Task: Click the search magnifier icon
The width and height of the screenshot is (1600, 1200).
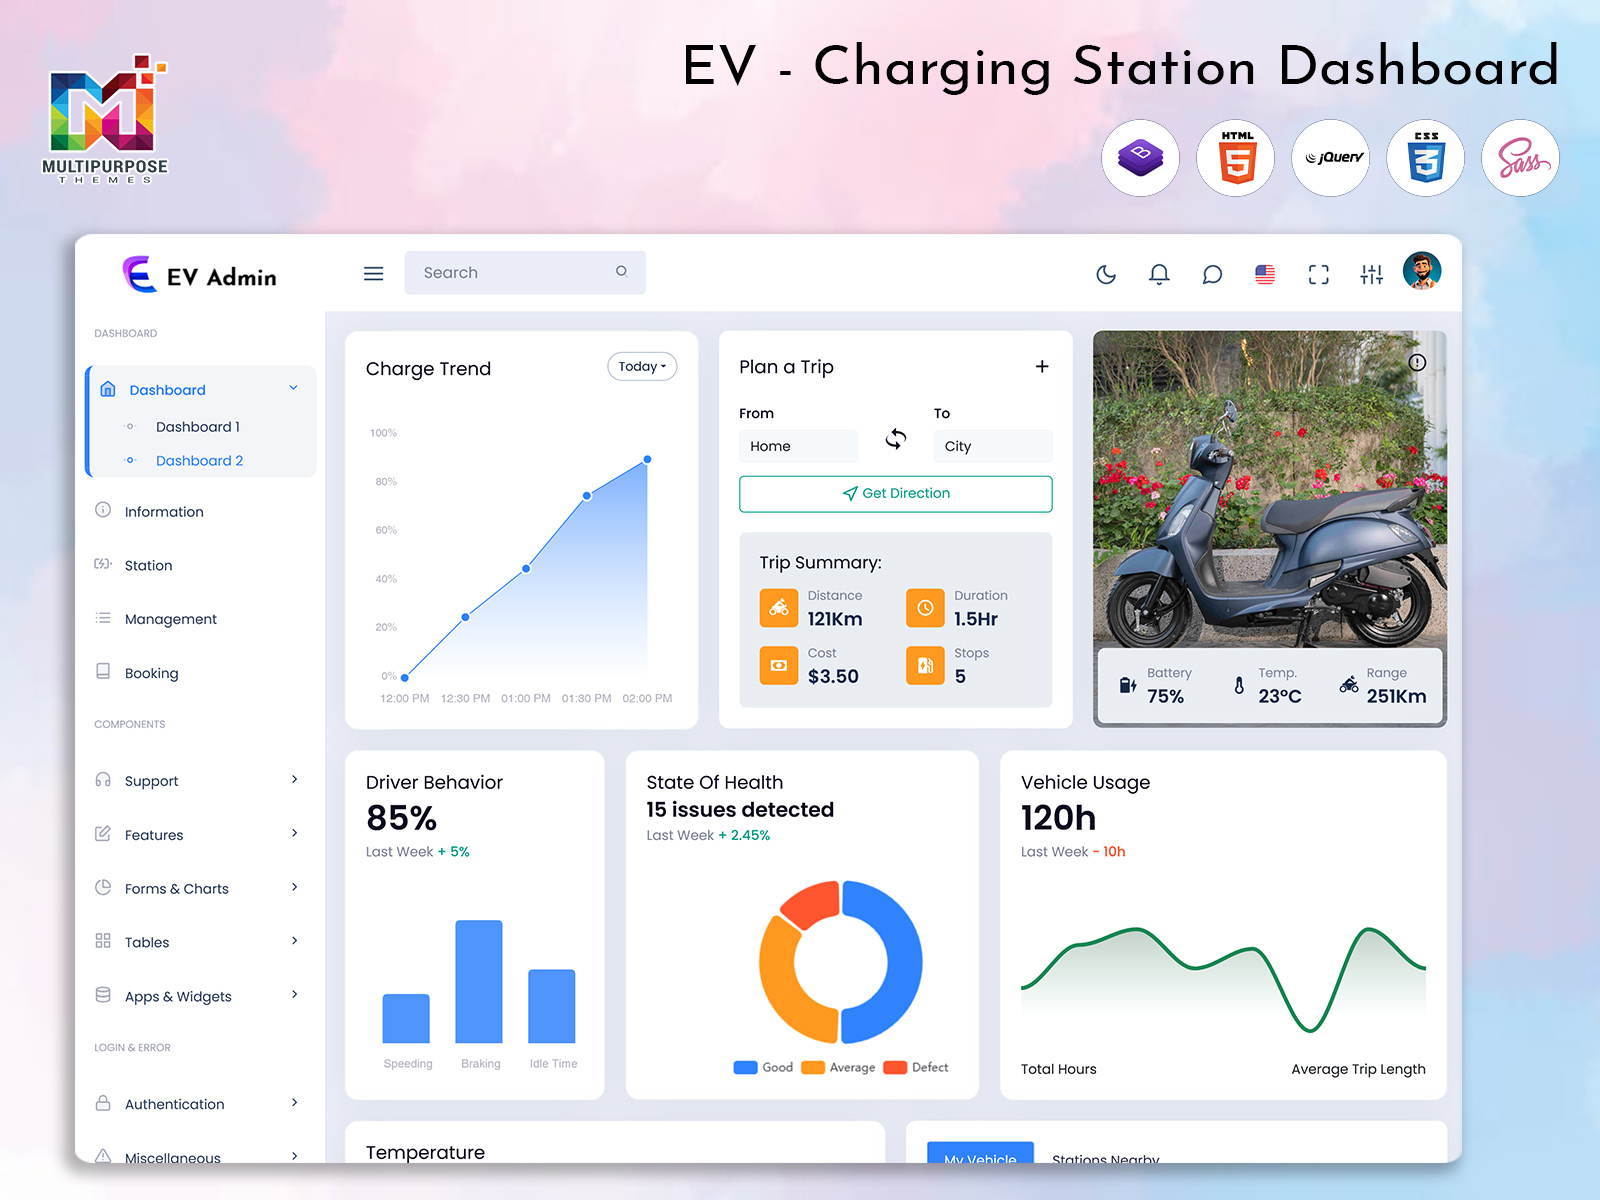Action: pyautogui.click(x=621, y=271)
